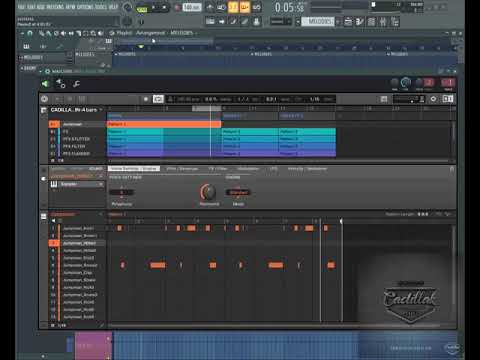Toggle the Maschine panel layout icon
Image resolution: width=480 pixels, height=360 pixels.
pos(448,99)
